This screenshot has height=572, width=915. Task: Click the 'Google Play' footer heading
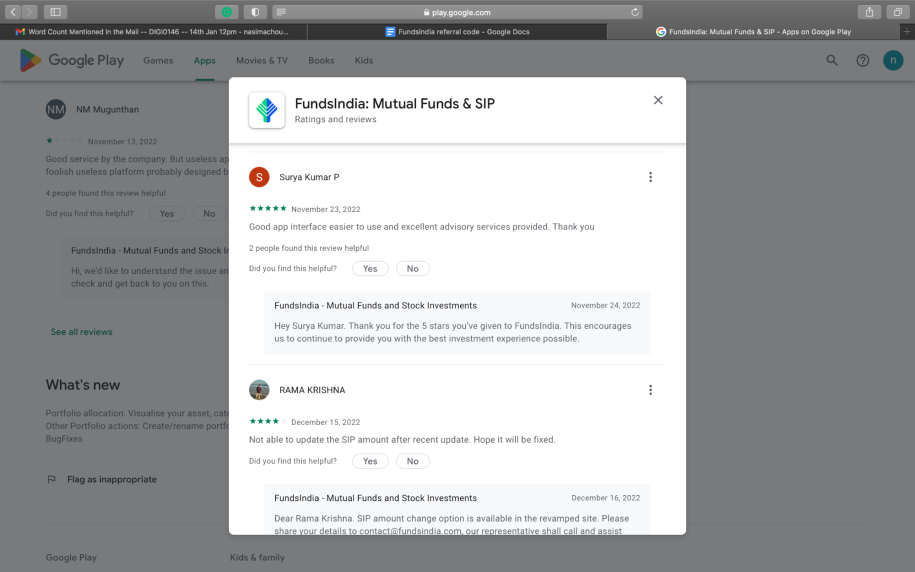point(71,557)
